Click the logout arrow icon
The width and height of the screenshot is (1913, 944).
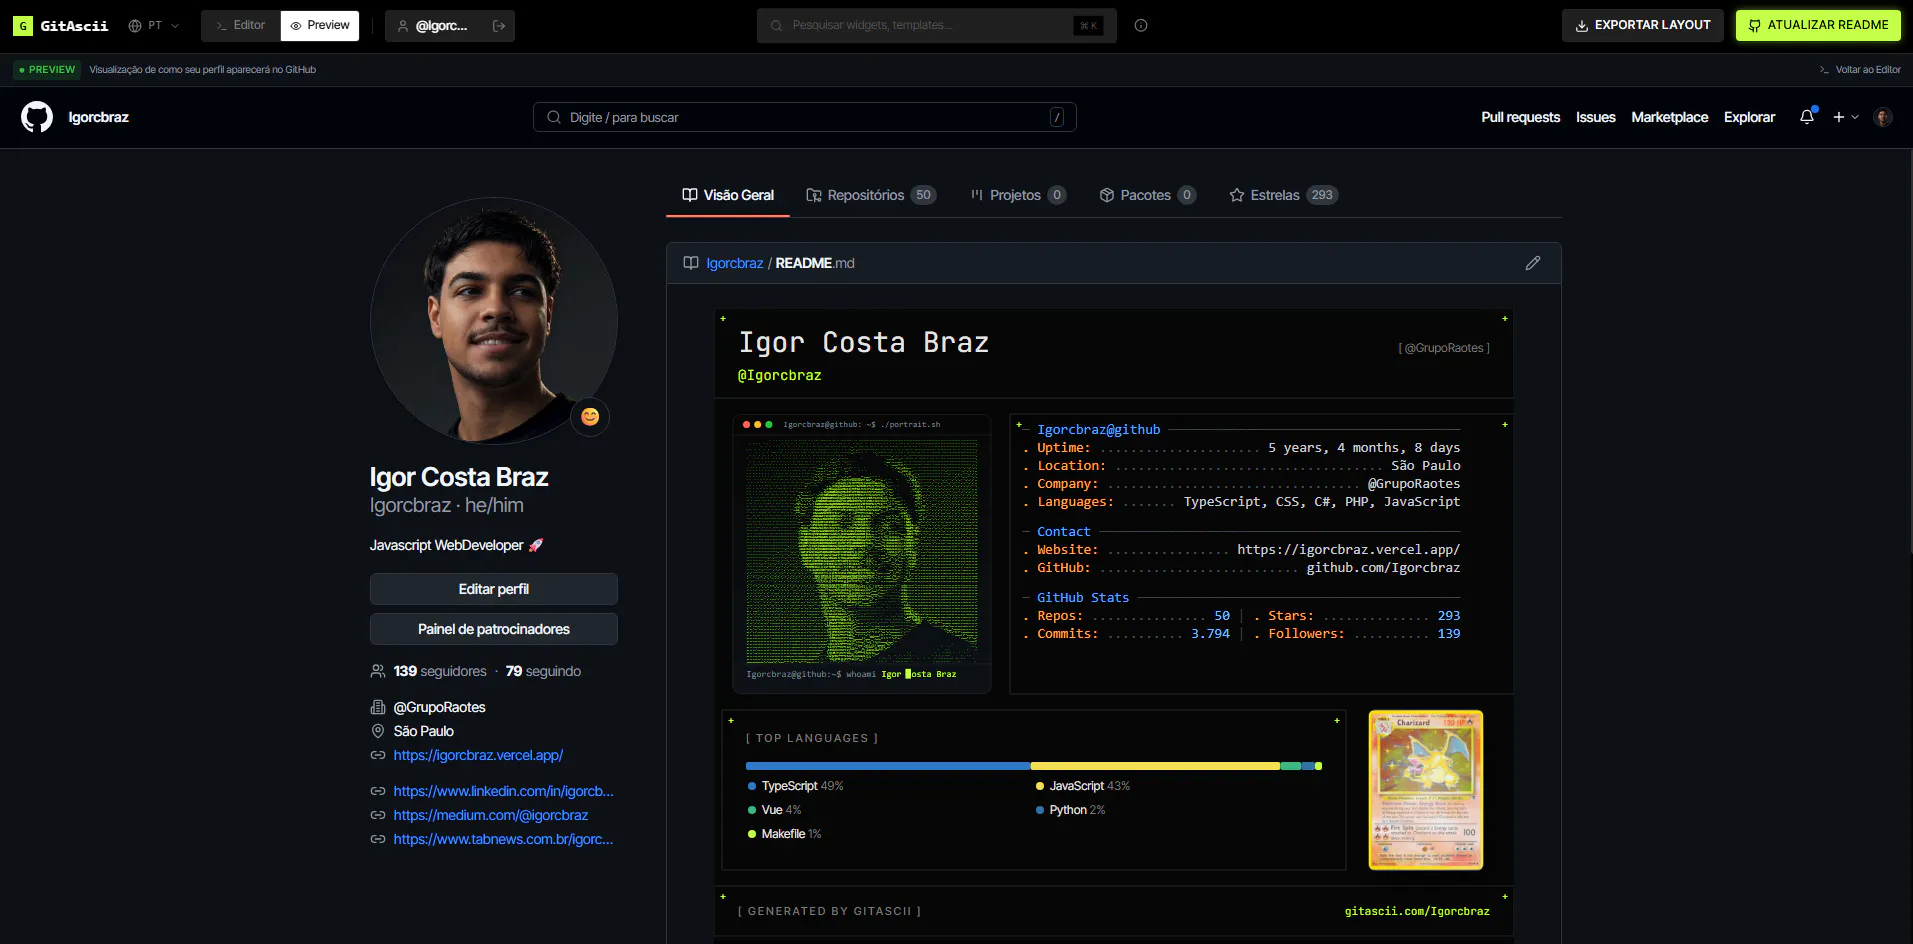point(499,26)
